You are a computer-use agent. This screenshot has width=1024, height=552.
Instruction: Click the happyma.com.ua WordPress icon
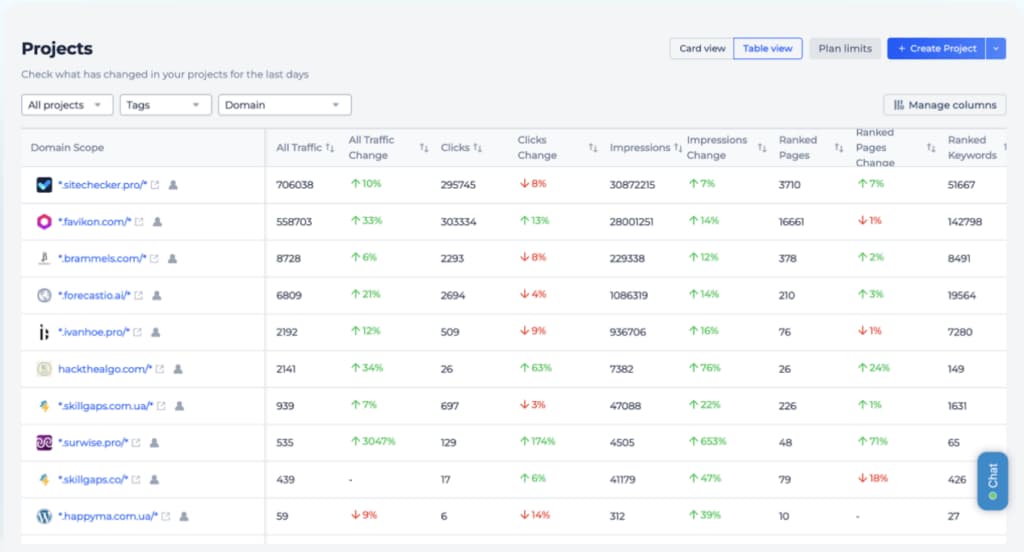pyautogui.click(x=44, y=516)
